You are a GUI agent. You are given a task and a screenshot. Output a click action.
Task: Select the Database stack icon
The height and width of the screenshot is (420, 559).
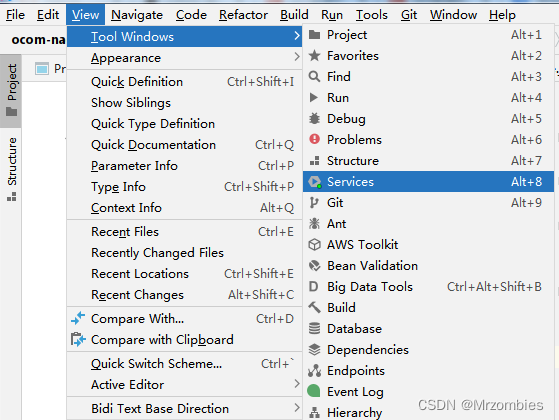(x=314, y=328)
